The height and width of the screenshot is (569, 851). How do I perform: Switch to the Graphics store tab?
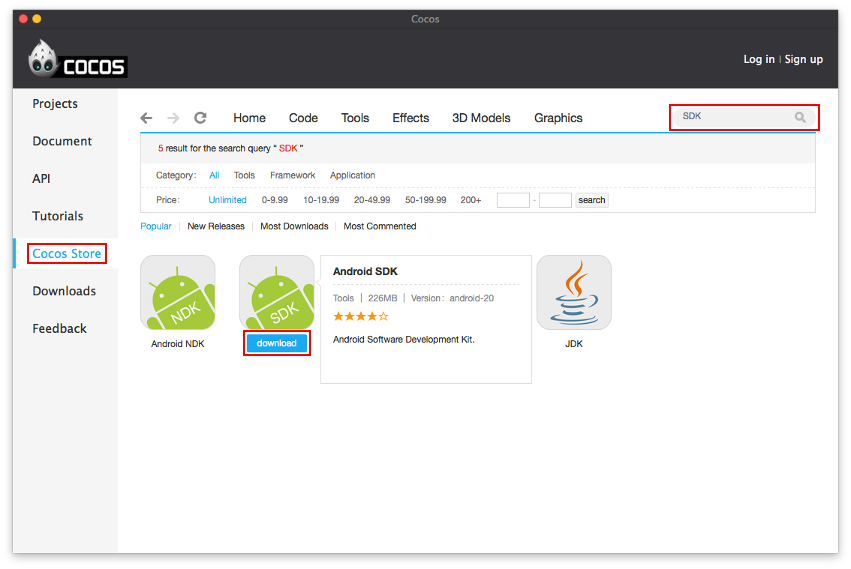click(558, 118)
